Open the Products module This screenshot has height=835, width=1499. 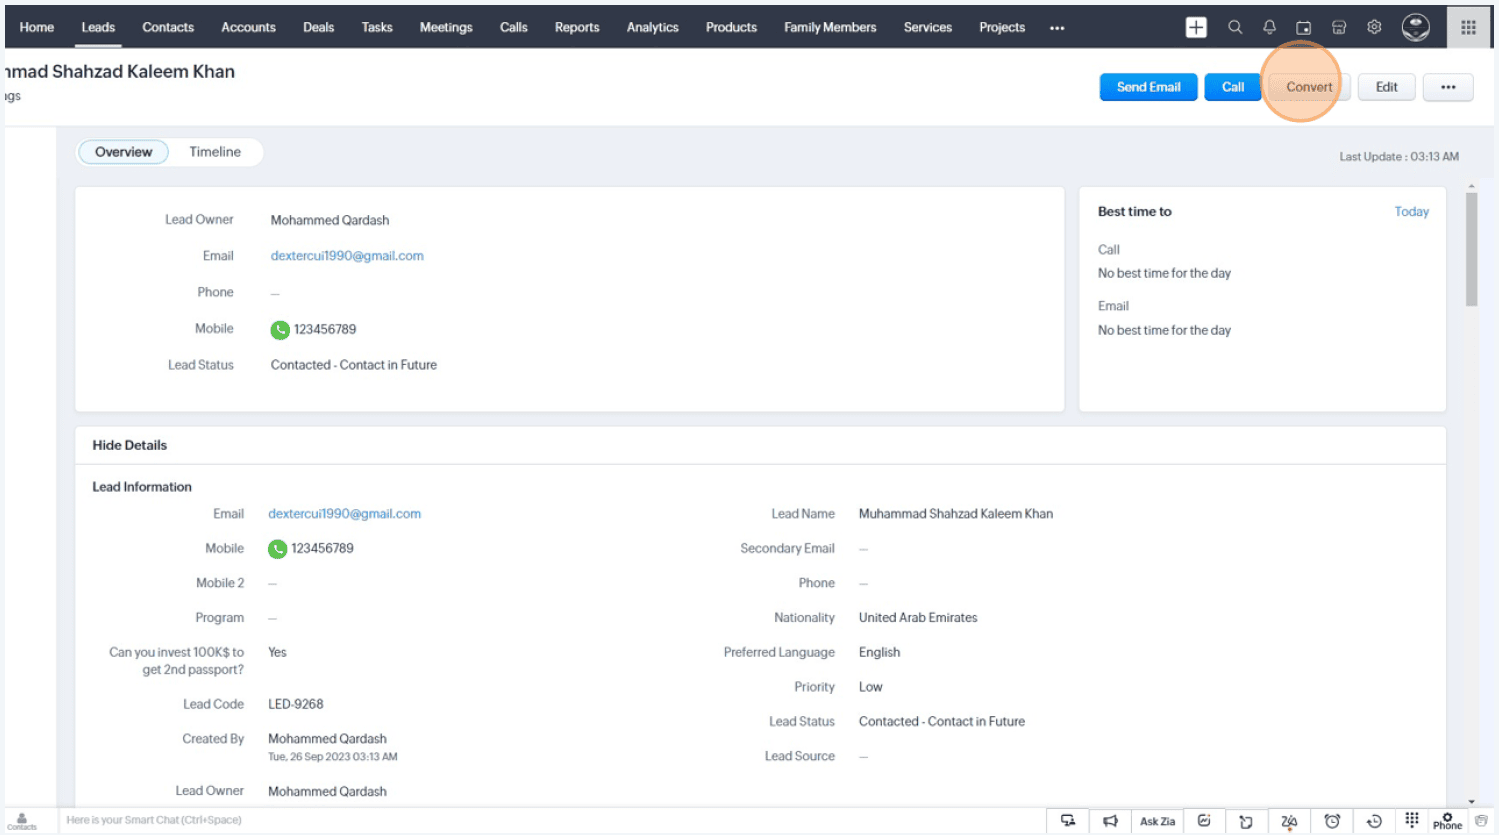click(731, 27)
